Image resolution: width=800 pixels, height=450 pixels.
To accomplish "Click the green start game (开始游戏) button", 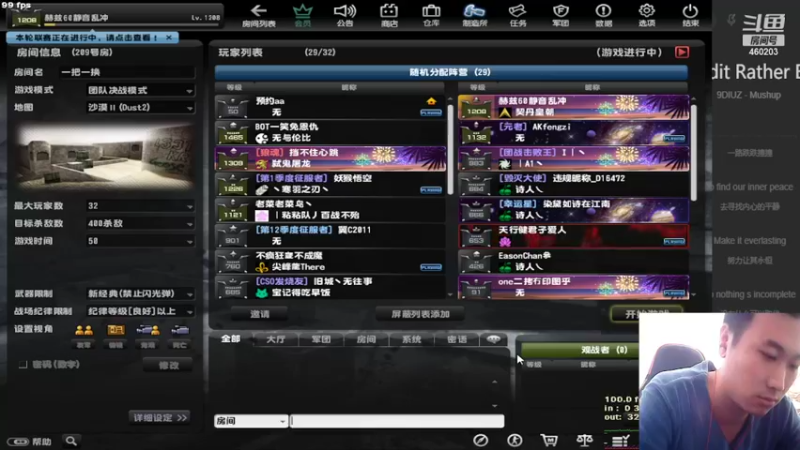I will [646, 313].
